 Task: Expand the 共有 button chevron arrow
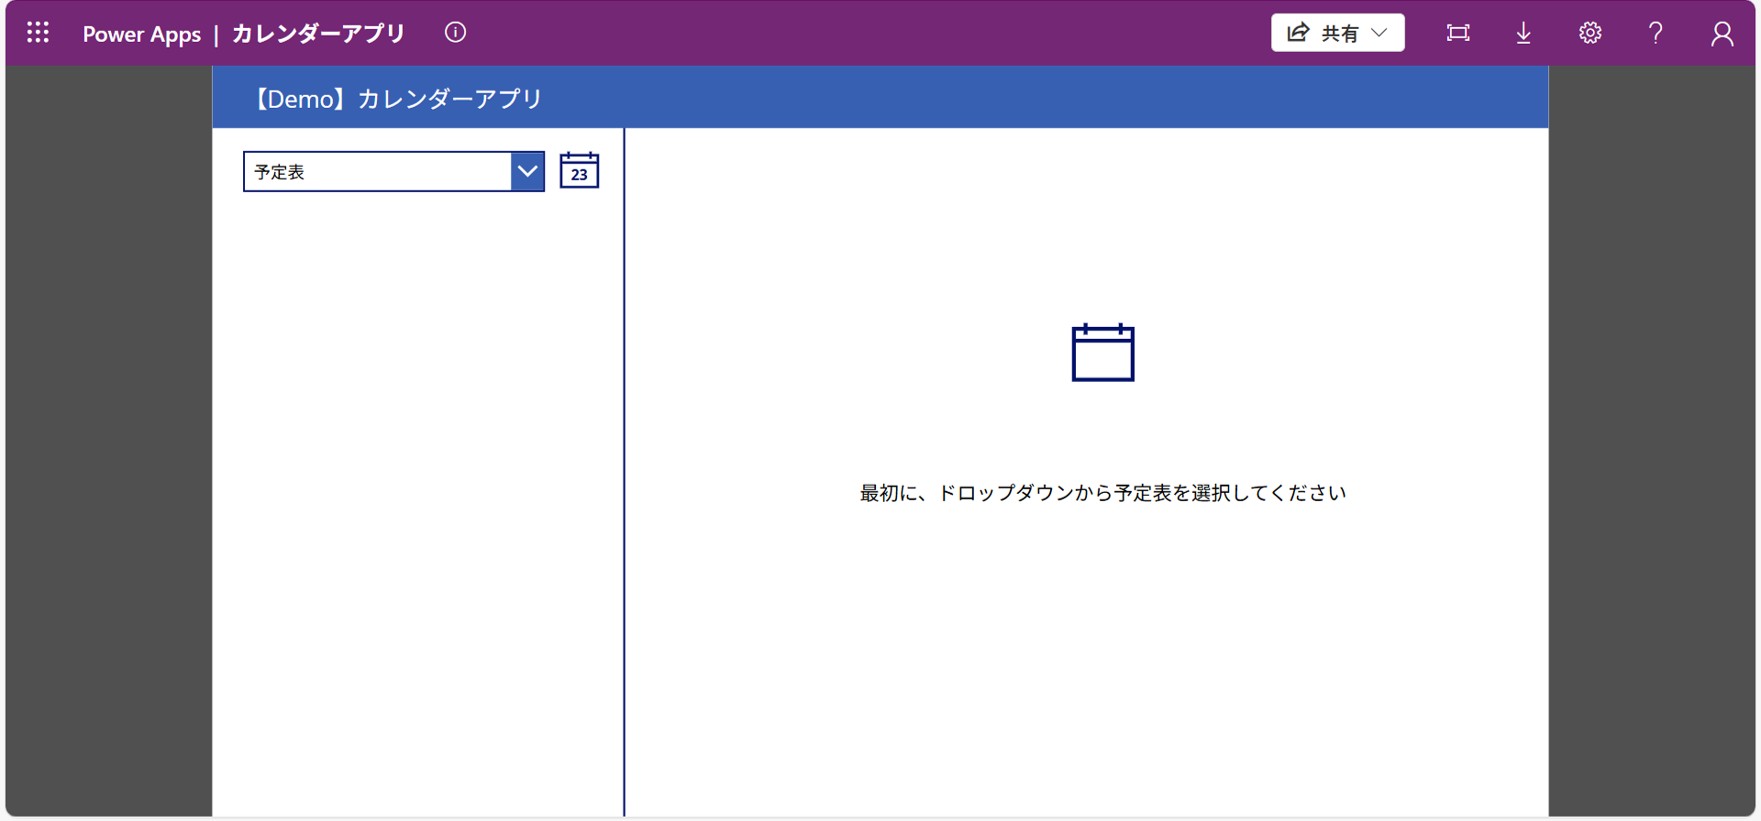[1380, 33]
